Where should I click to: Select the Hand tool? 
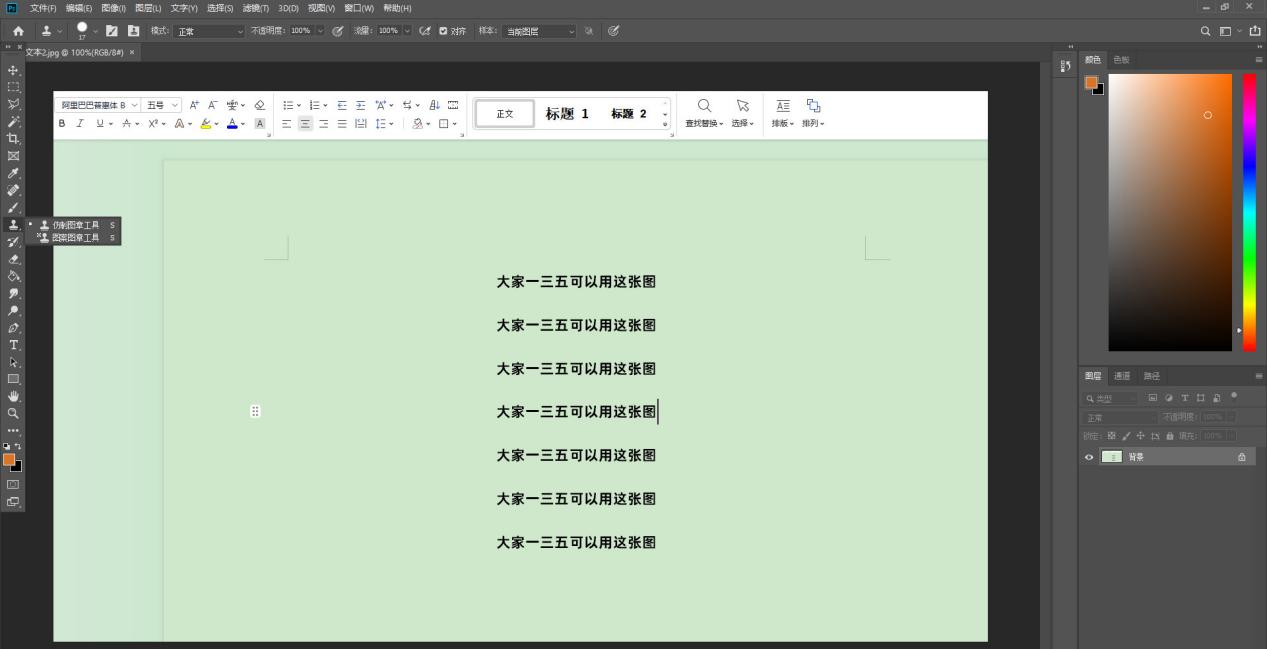[x=13, y=396]
